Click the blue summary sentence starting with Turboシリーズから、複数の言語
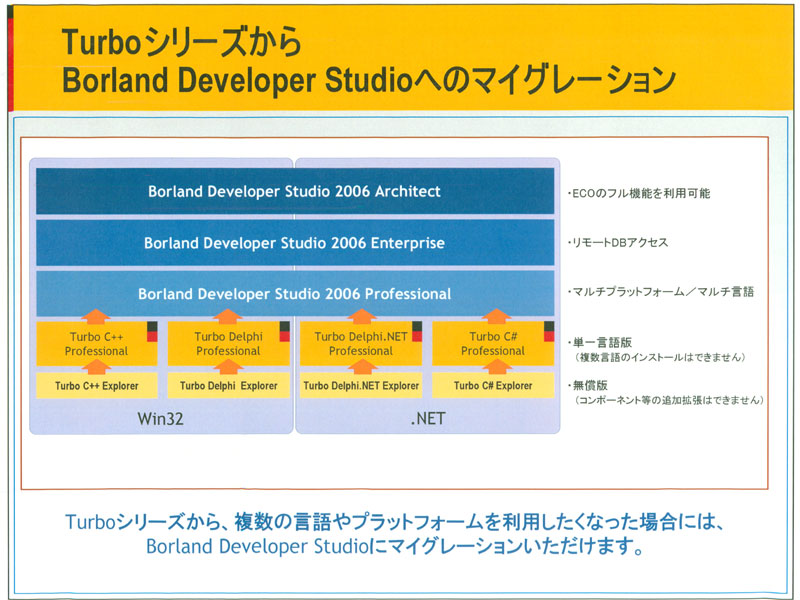Screen dimensions: 800x600 (394, 522)
